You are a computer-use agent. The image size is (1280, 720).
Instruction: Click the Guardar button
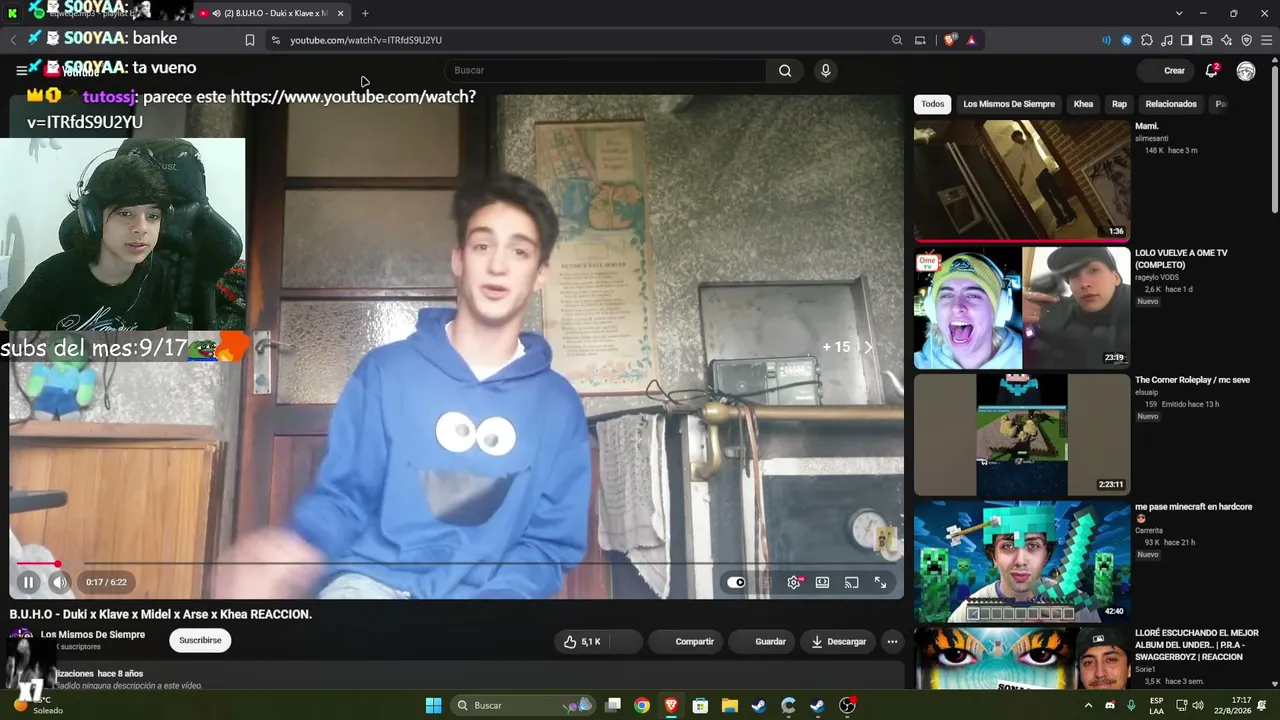(x=763, y=641)
